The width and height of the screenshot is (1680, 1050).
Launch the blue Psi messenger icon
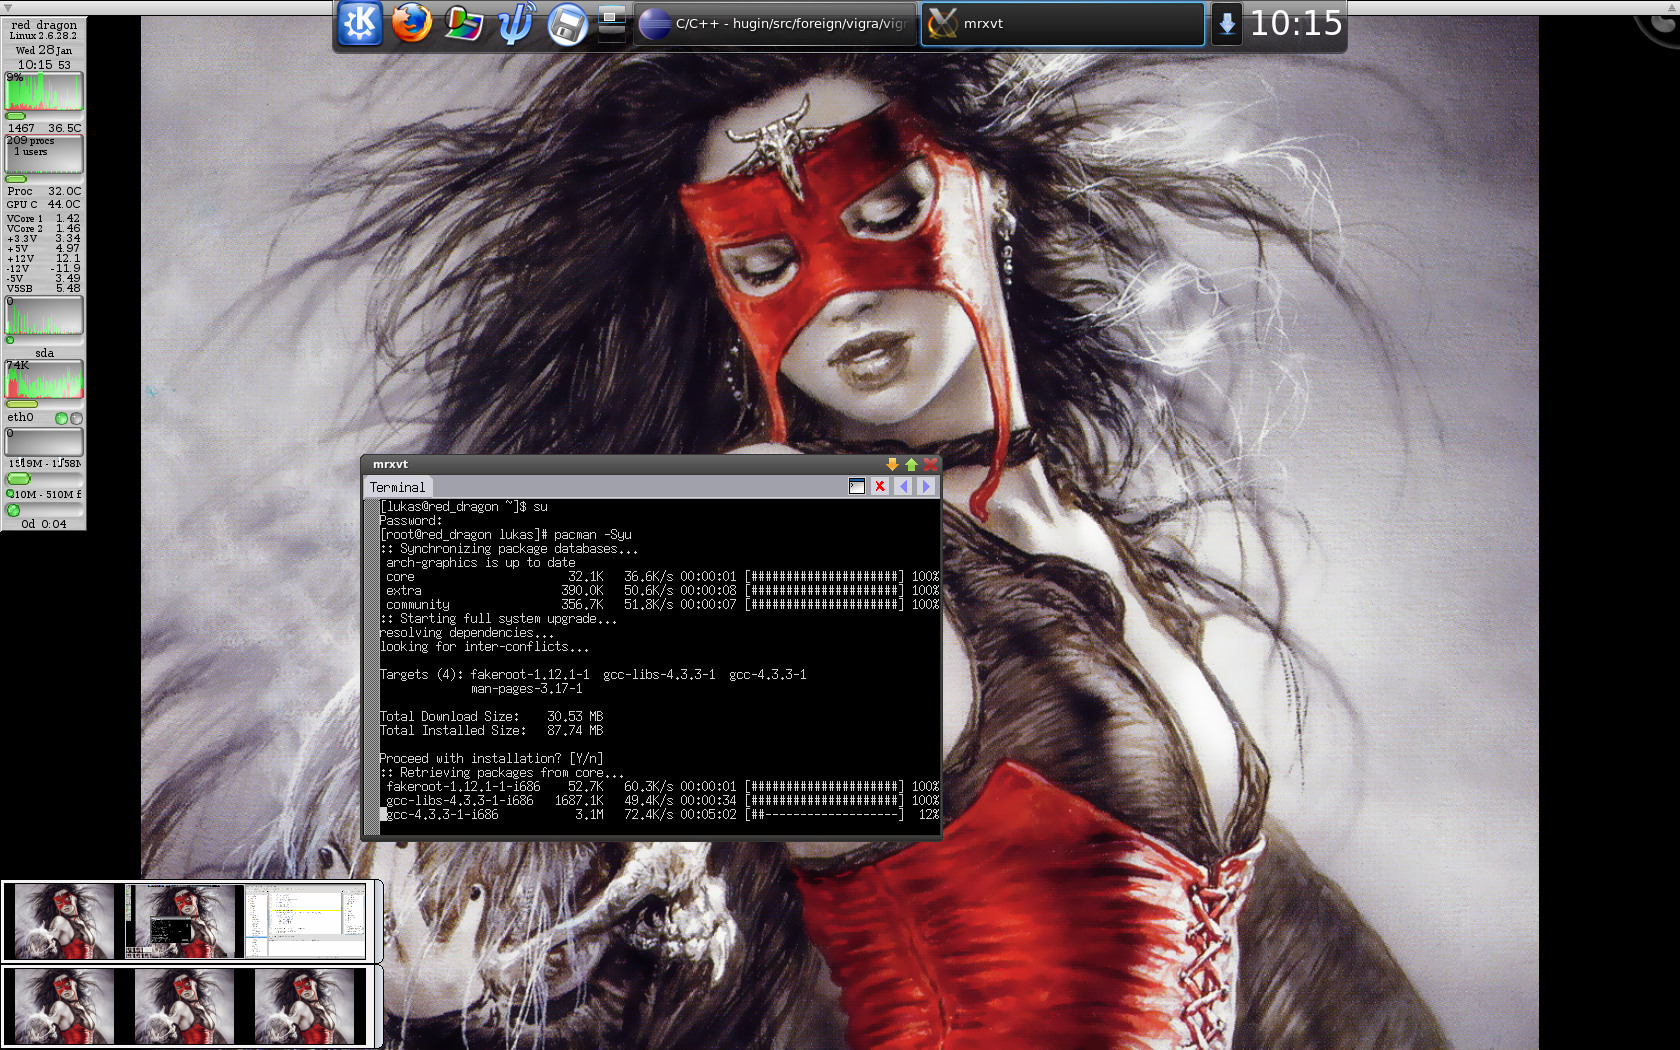[x=515, y=24]
